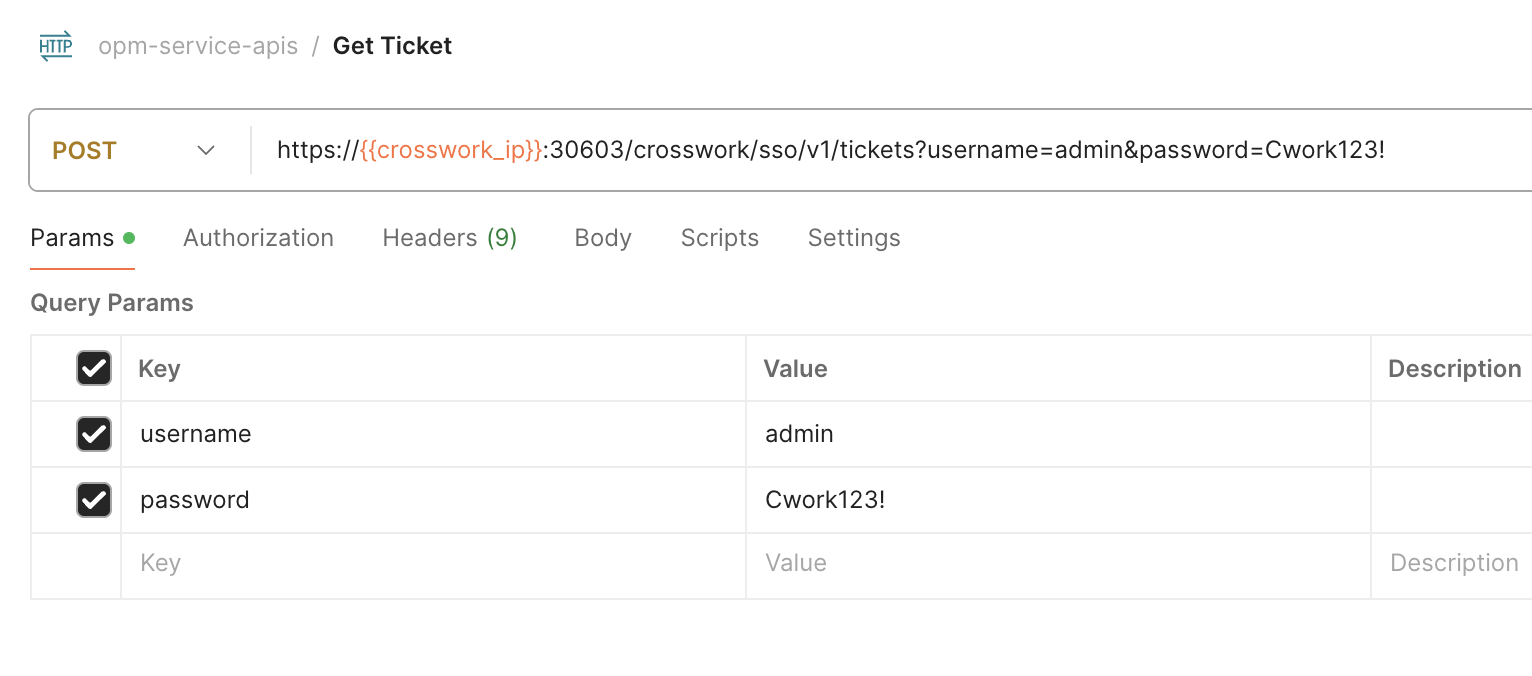Switch to the Body tab

coord(603,238)
